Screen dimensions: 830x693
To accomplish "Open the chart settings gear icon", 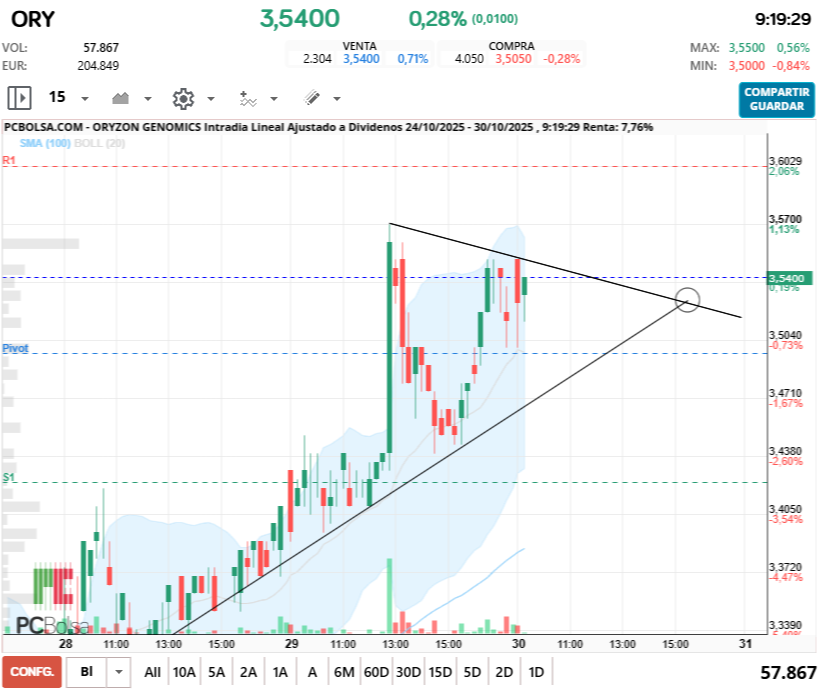I will pyautogui.click(x=184, y=97).
